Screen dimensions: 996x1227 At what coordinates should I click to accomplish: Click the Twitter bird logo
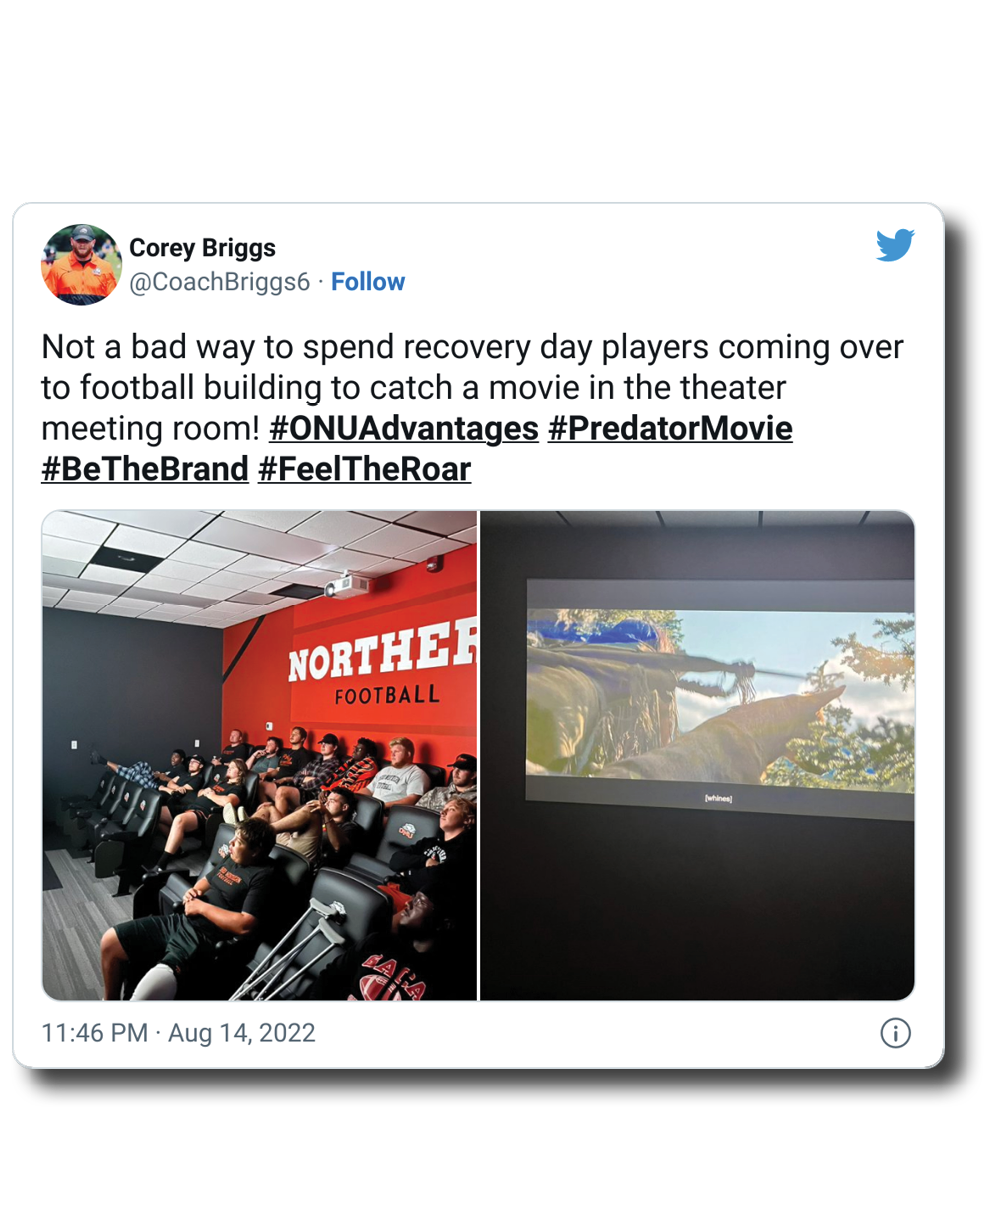coord(895,245)
